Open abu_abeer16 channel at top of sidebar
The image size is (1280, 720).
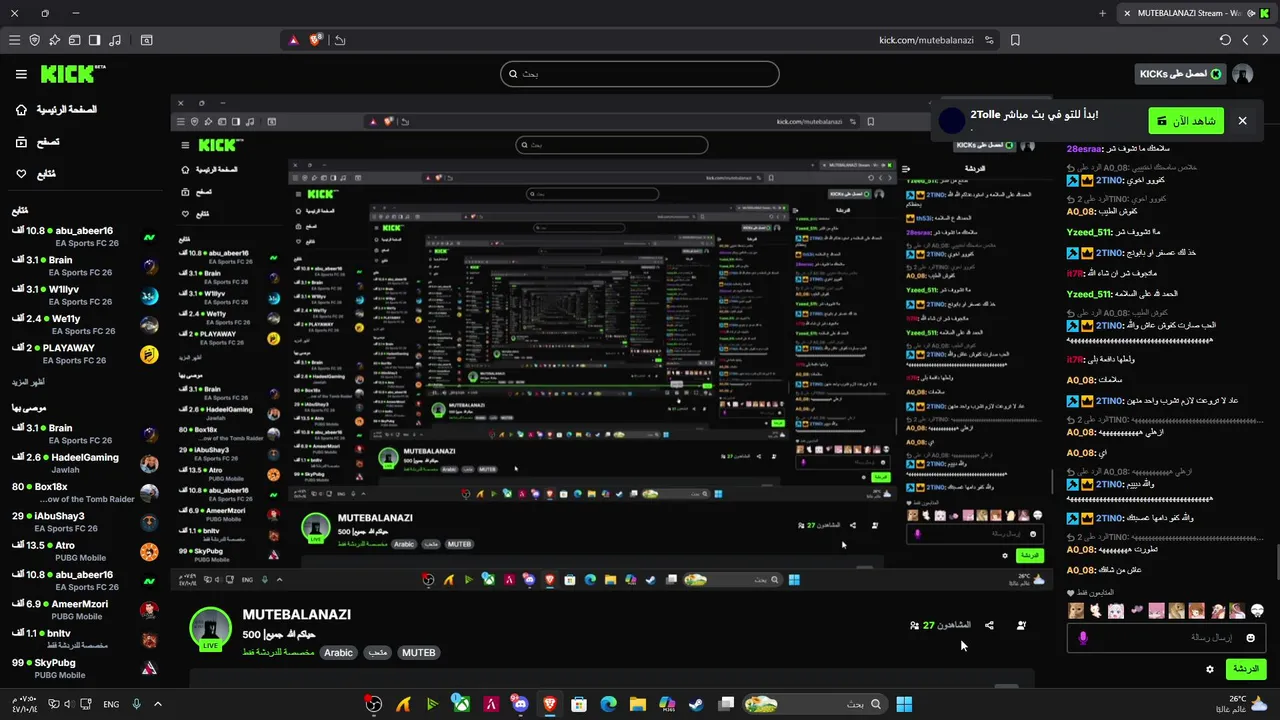pos(85,237)
